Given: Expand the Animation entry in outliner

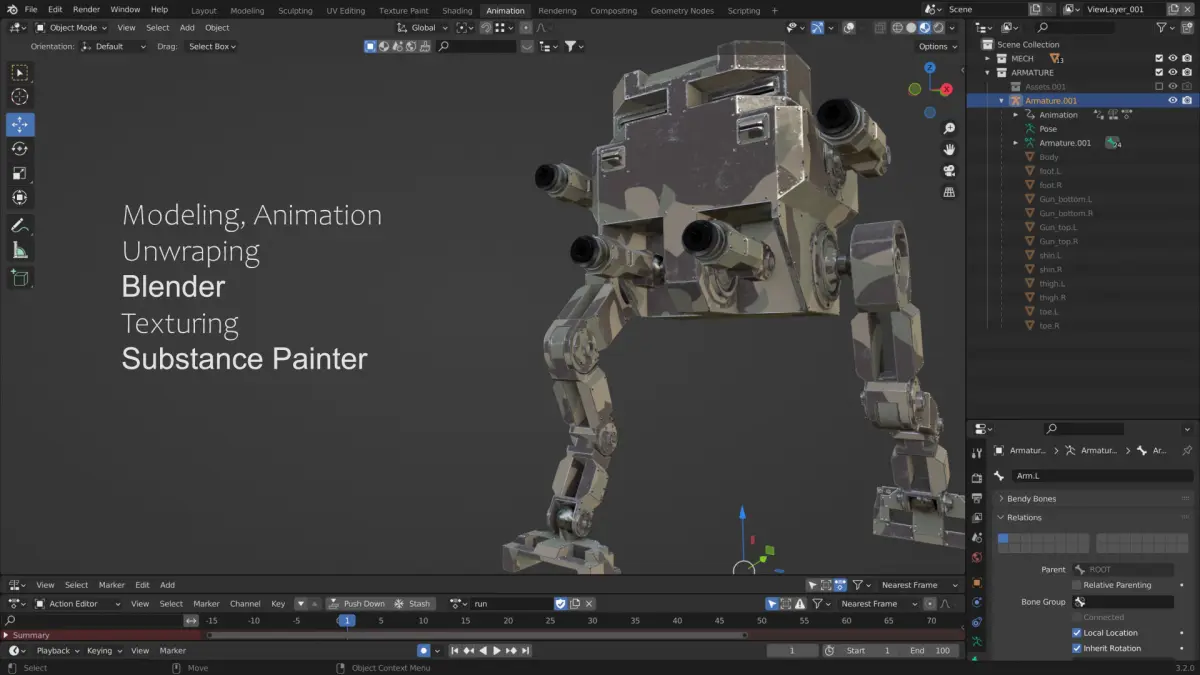Looking at the screenshot, I should point(1016,115).
